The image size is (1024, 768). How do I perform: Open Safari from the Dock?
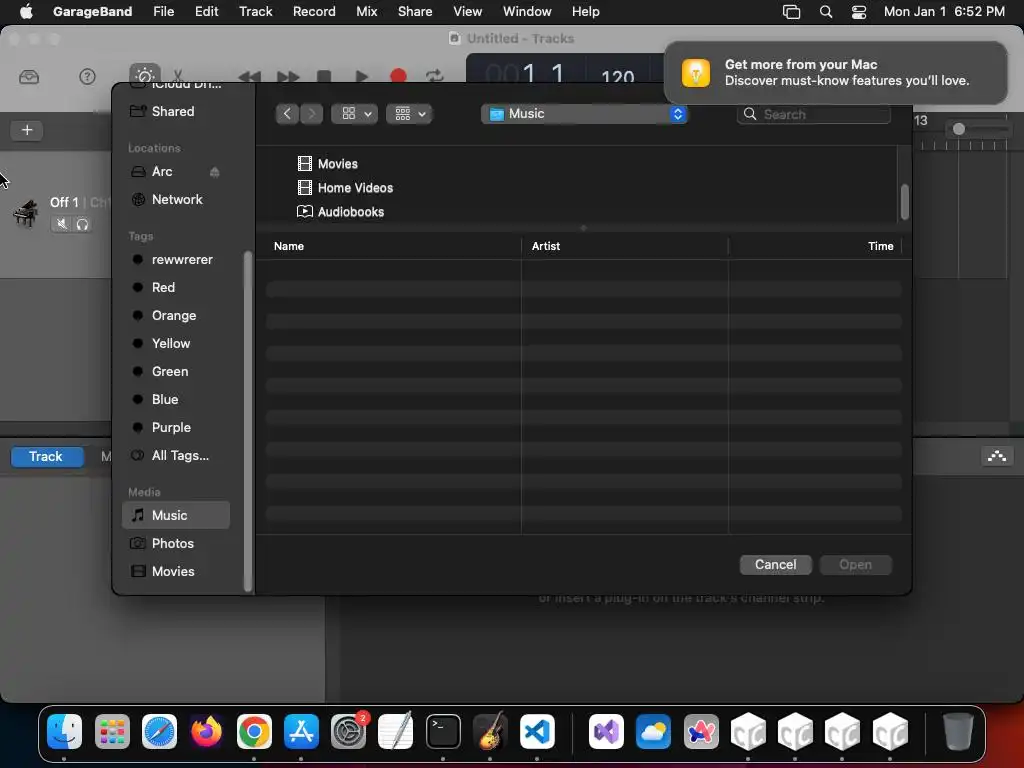(159, 731)
